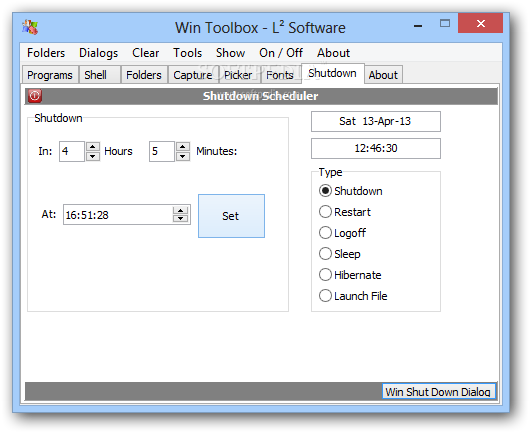Switch to the Capture tab
The height and width of the screenshot is (433, 530).
[193, 75]
